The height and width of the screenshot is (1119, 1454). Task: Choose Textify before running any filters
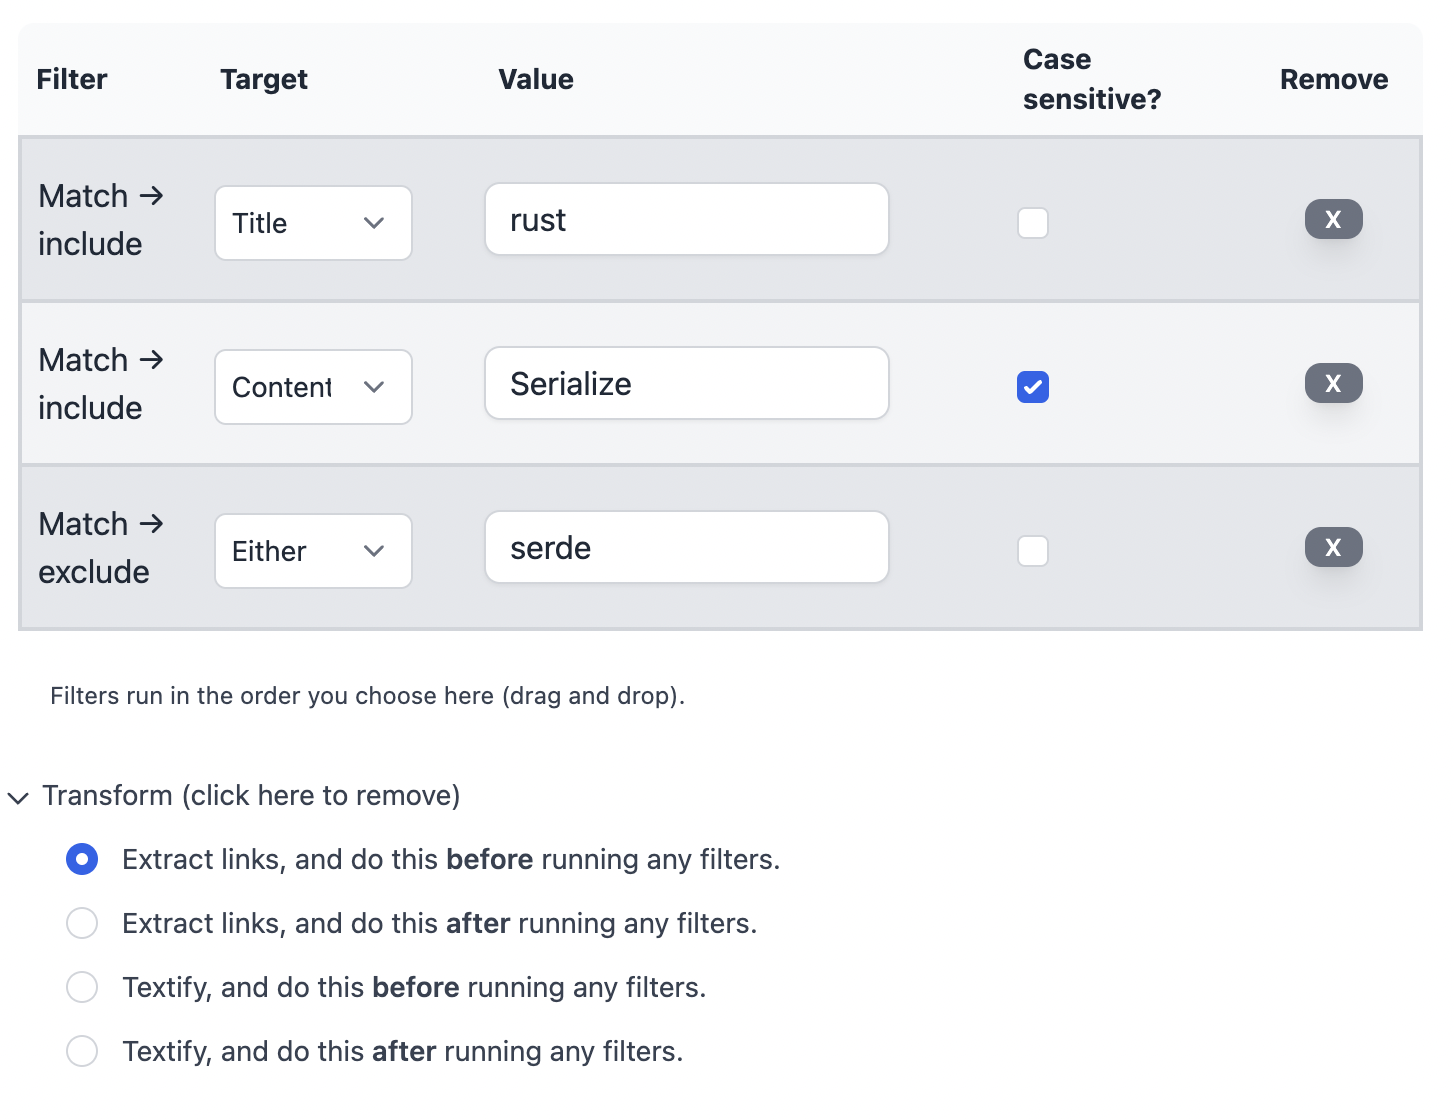point(82,987)
